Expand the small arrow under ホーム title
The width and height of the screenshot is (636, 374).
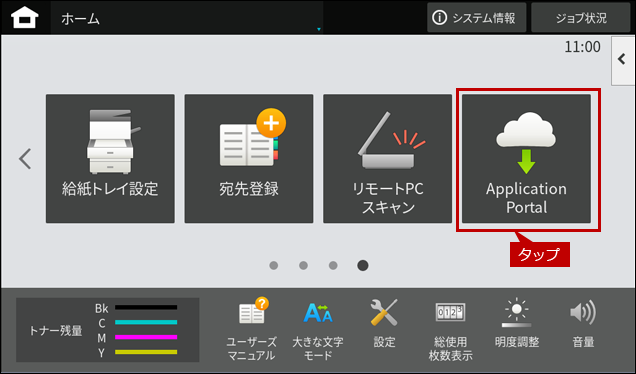coord(319,29)
